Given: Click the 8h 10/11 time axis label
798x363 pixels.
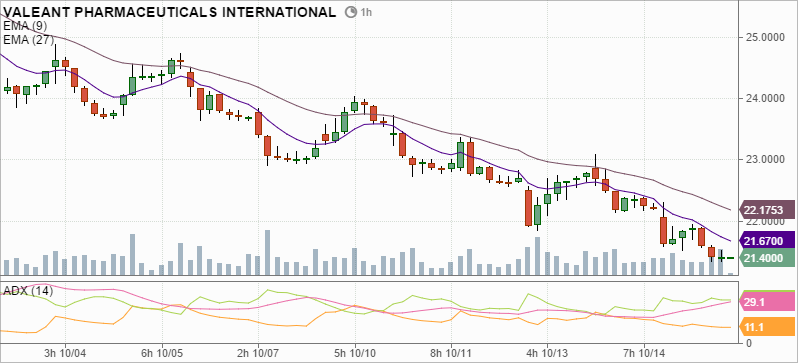Looking at the screenshot, I should pyautogui.click(x=451, y=352).
